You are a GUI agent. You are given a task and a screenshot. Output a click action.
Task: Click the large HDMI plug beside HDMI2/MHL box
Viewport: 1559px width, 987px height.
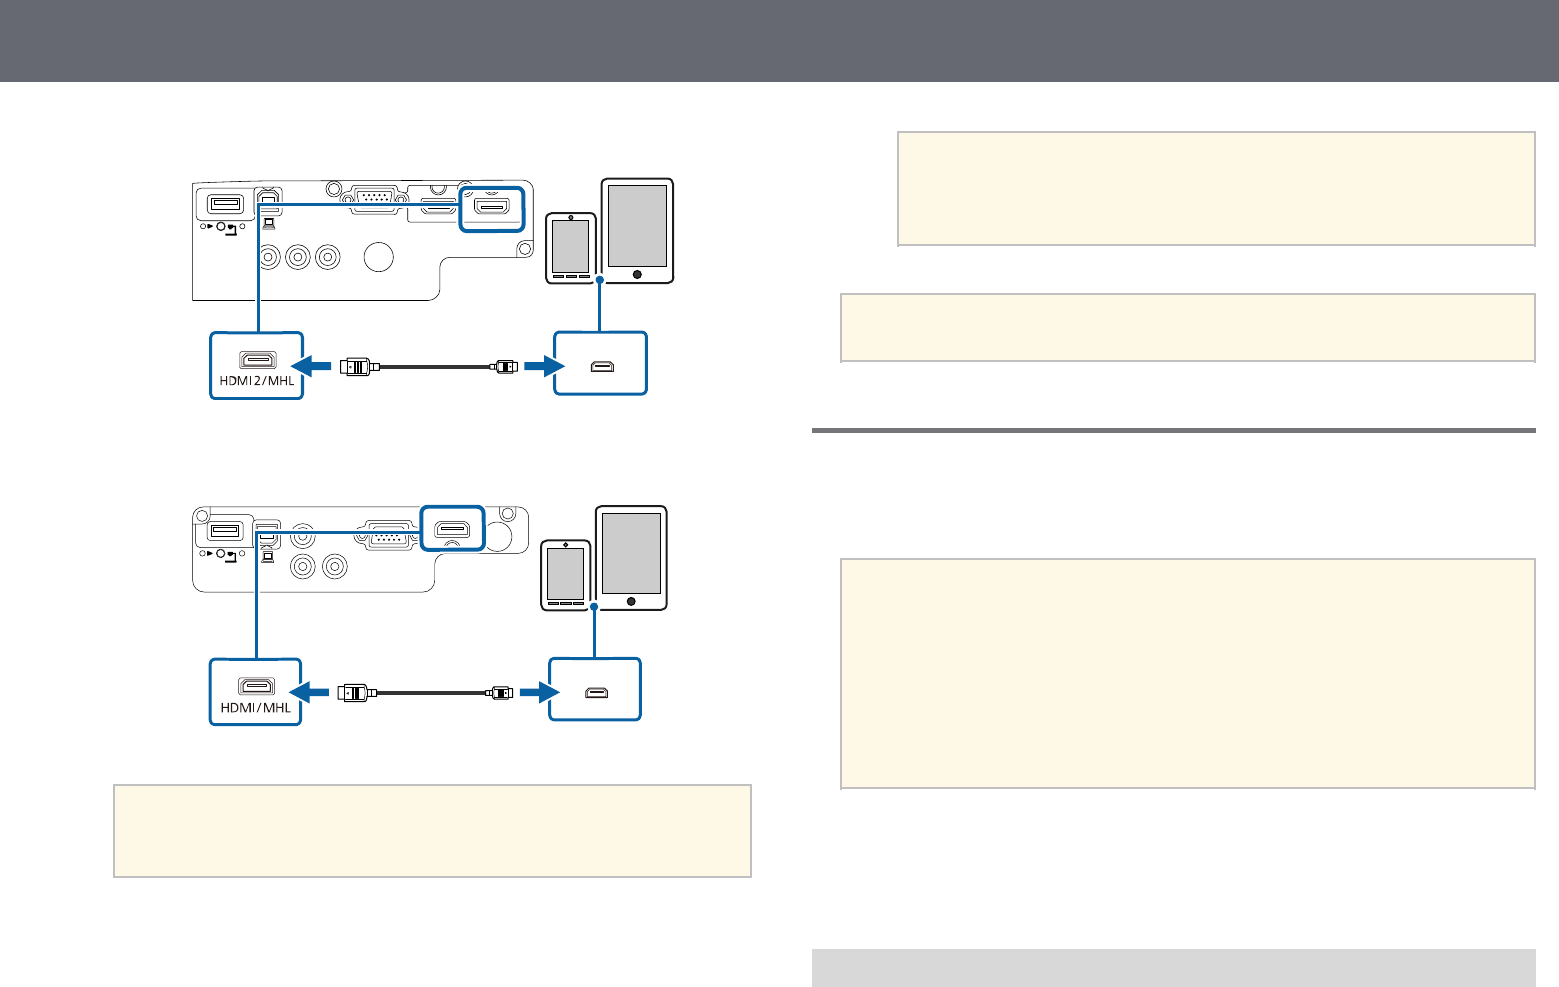pyautogui.click(x=358, y=367)
